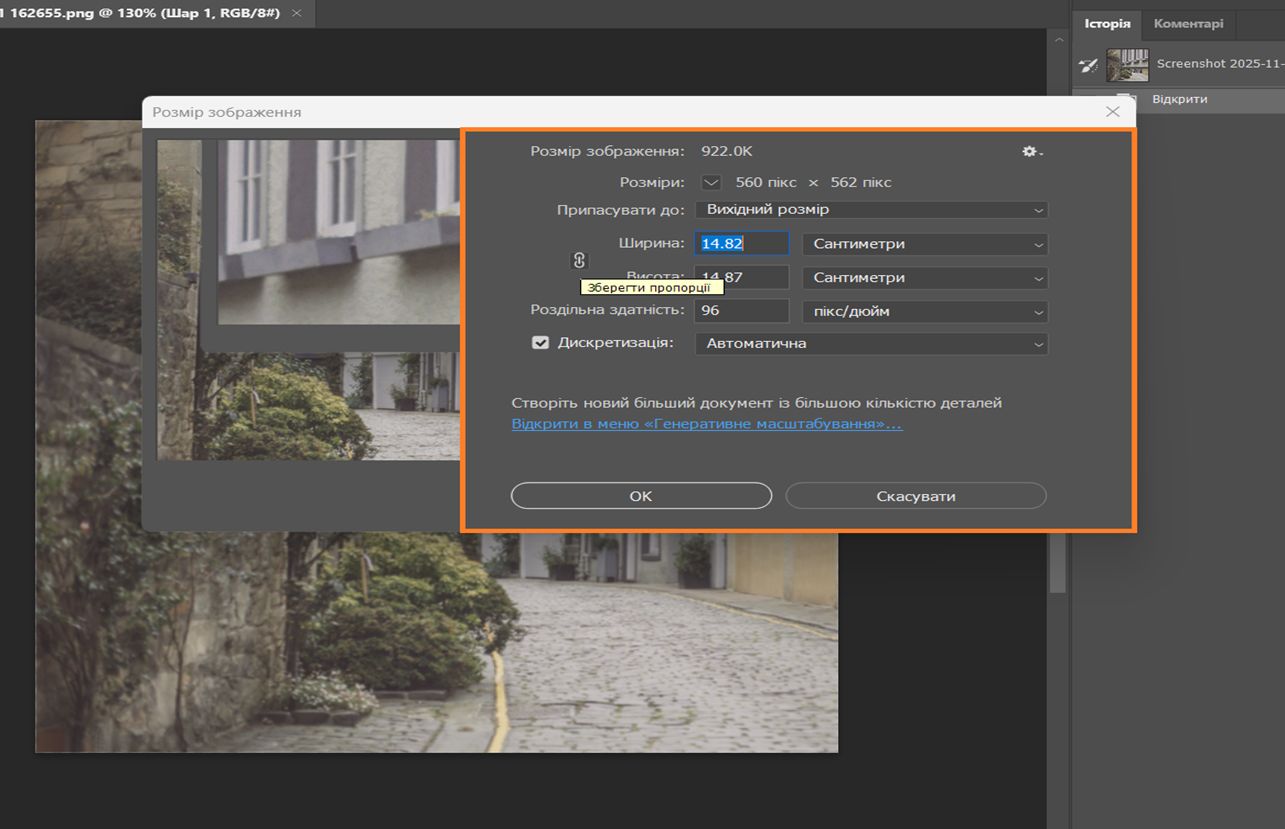Switch to the Коментарі panel tab

[1188, 23]
